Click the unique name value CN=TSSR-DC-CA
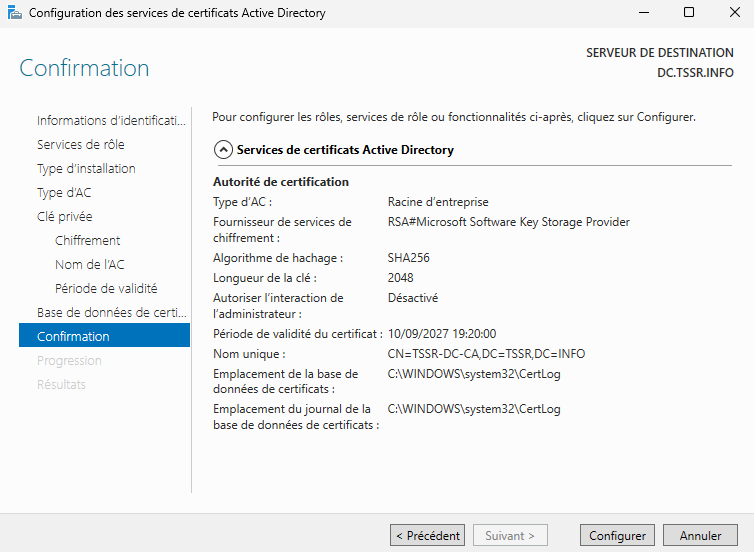The height and width of the screenshot is (552, 754). (x=486, y=354)
